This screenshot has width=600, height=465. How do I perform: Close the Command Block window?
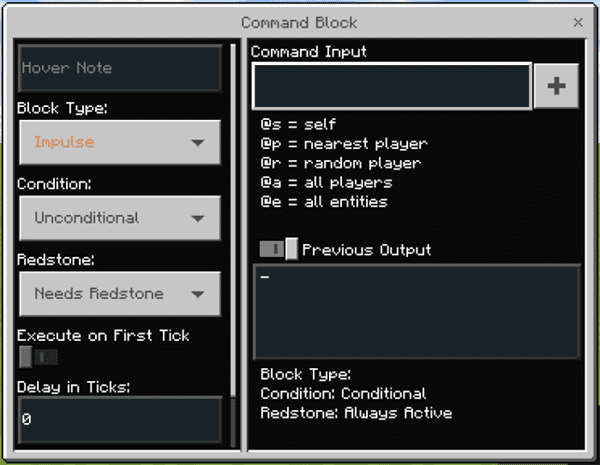[x=578, y=23]
